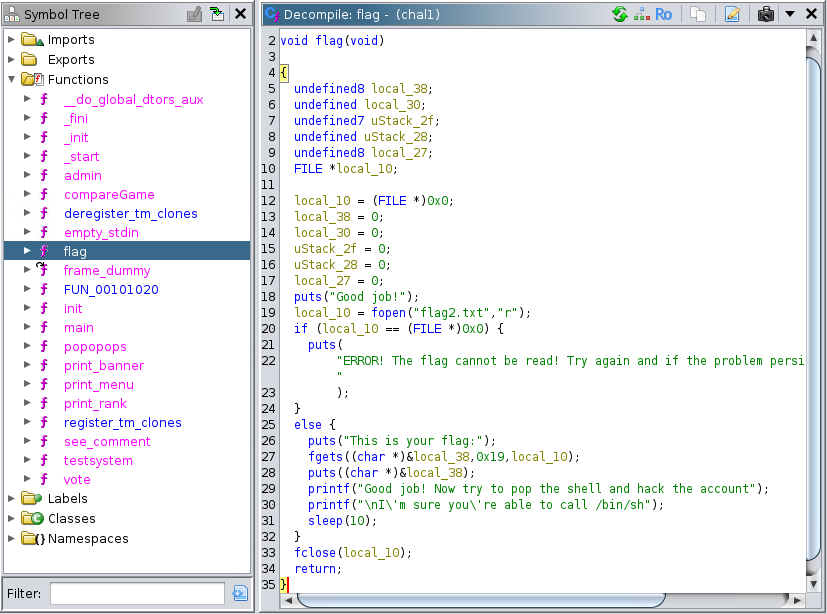
Task: Open the Decompile panel dropdown menu arrow
Action: (x=790, y=14)
